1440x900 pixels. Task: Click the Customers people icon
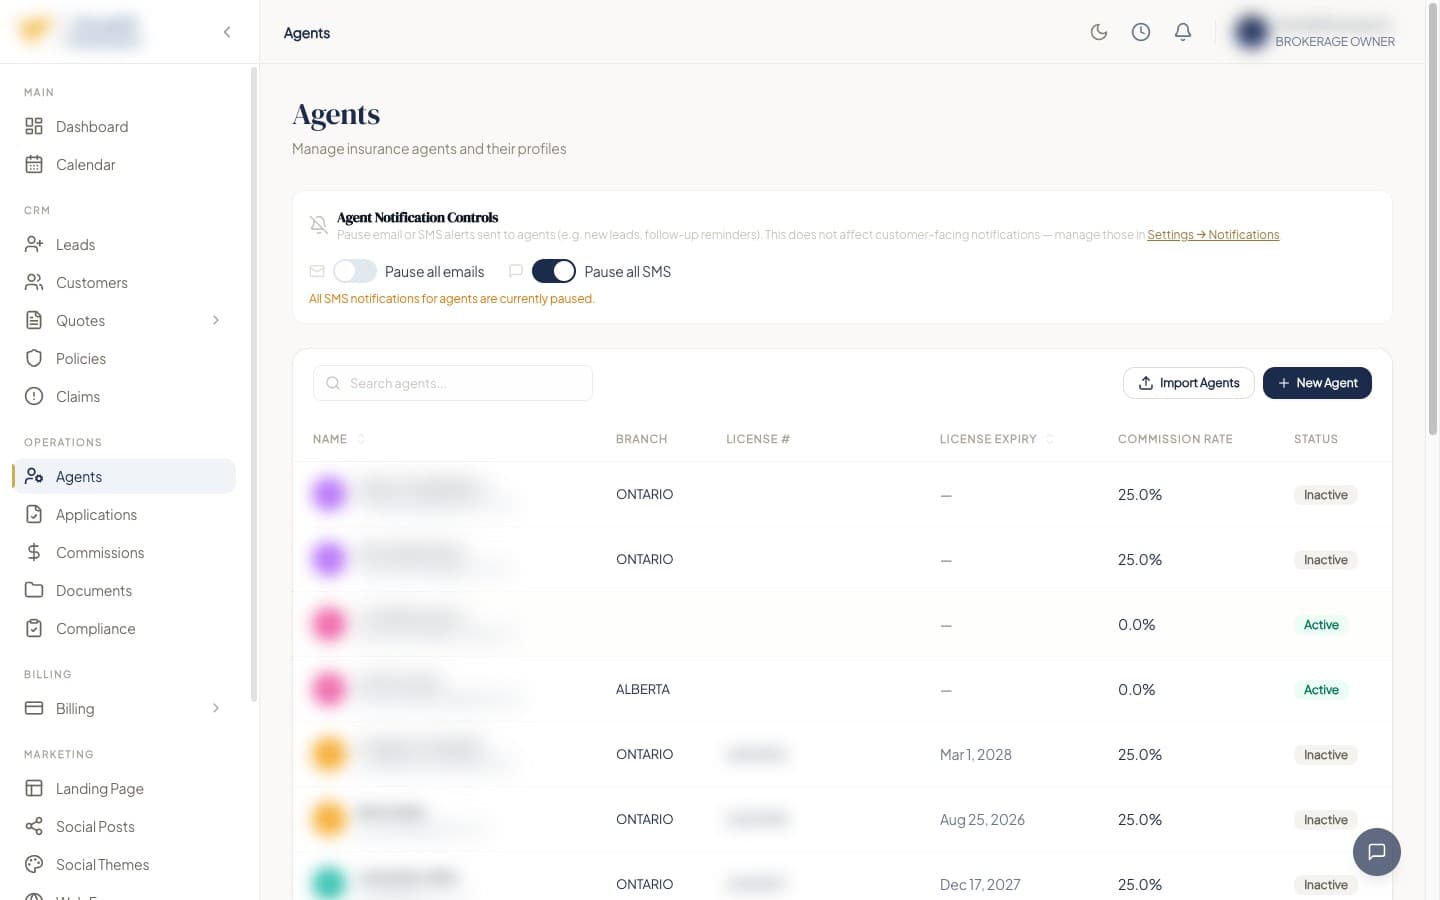coord(34,282)
